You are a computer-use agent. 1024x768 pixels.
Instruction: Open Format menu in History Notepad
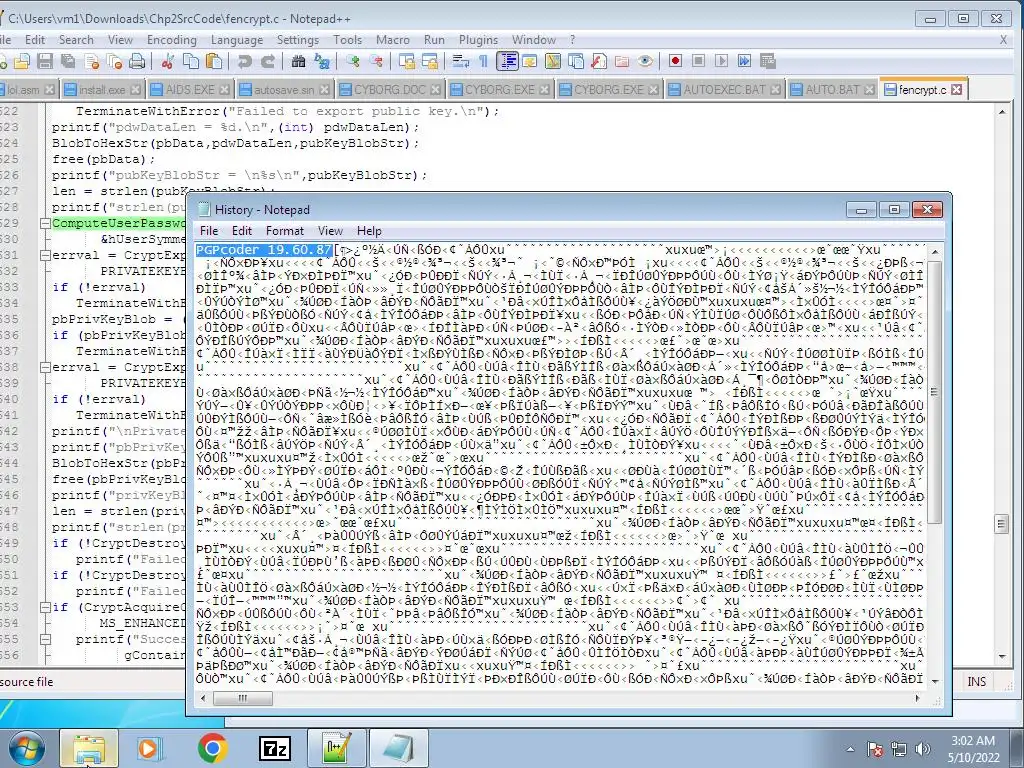click(x=285, y=231)
